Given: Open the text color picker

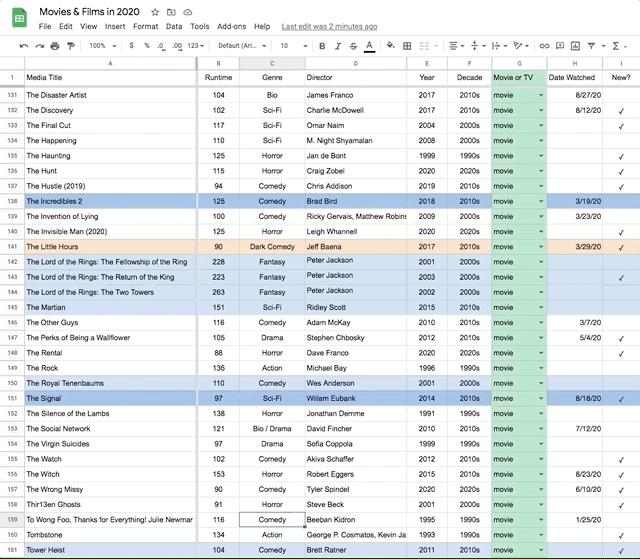Looking at the screenshot, I should click(369, 46).
